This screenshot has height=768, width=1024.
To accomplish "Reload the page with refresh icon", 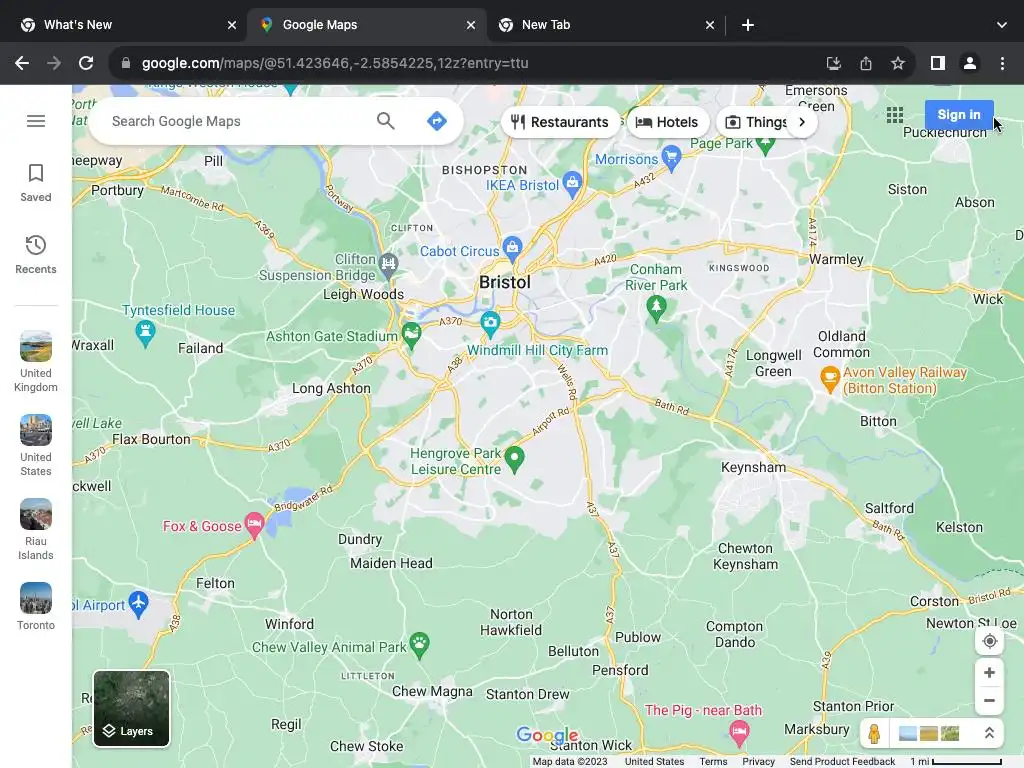I will [x=86, y=63].
